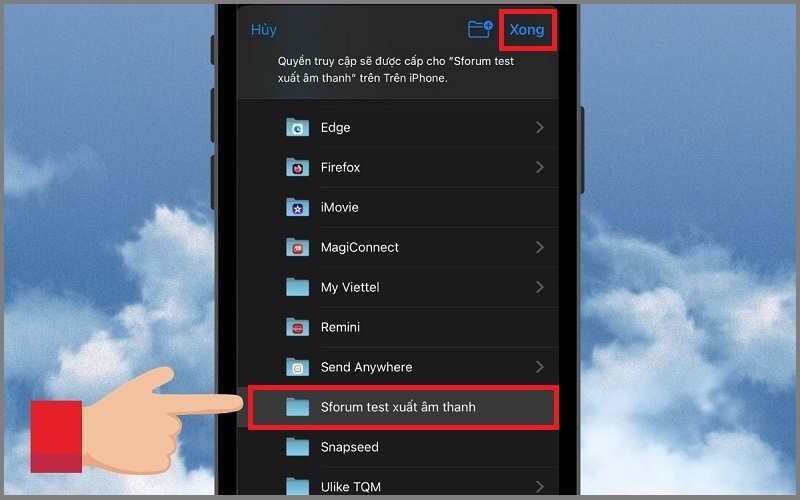800x500 pixels.
Task: Select the Send Anywhere folder name
Action: pyautogui.click(x=366, y=367)
